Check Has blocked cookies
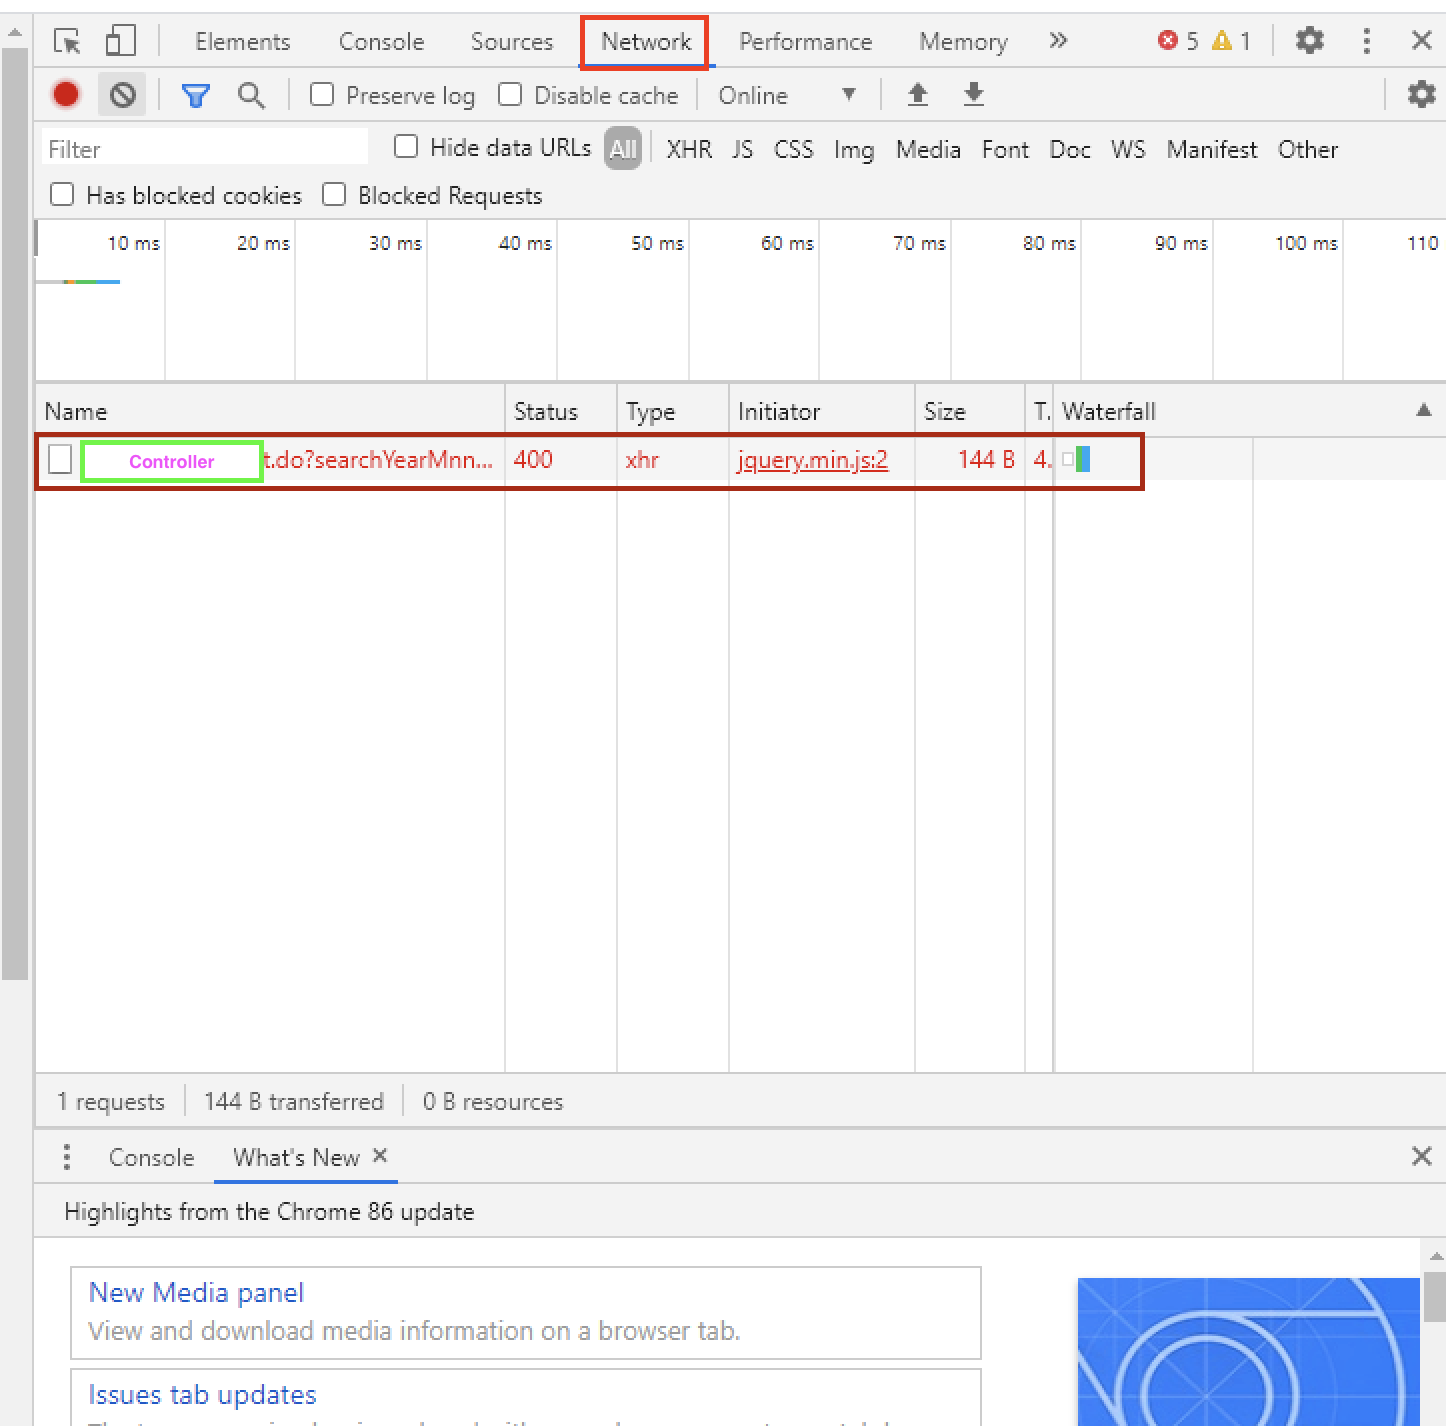Image resolution: width=1446 pixels, height=1426 pixels. pyautogui.click(x=62, y=195)
